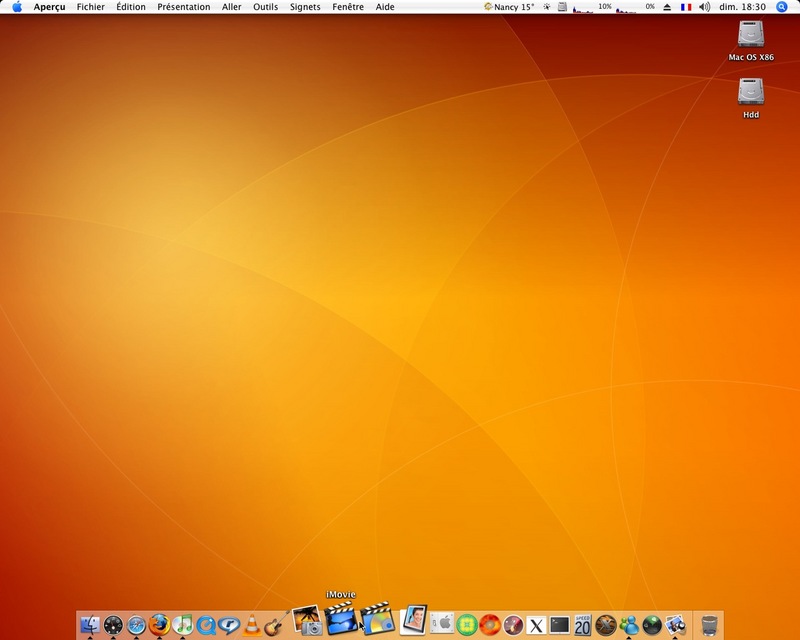Open iDVD icon in dock
The width and height of the screenshot is (800, 640).
(377, 619)
